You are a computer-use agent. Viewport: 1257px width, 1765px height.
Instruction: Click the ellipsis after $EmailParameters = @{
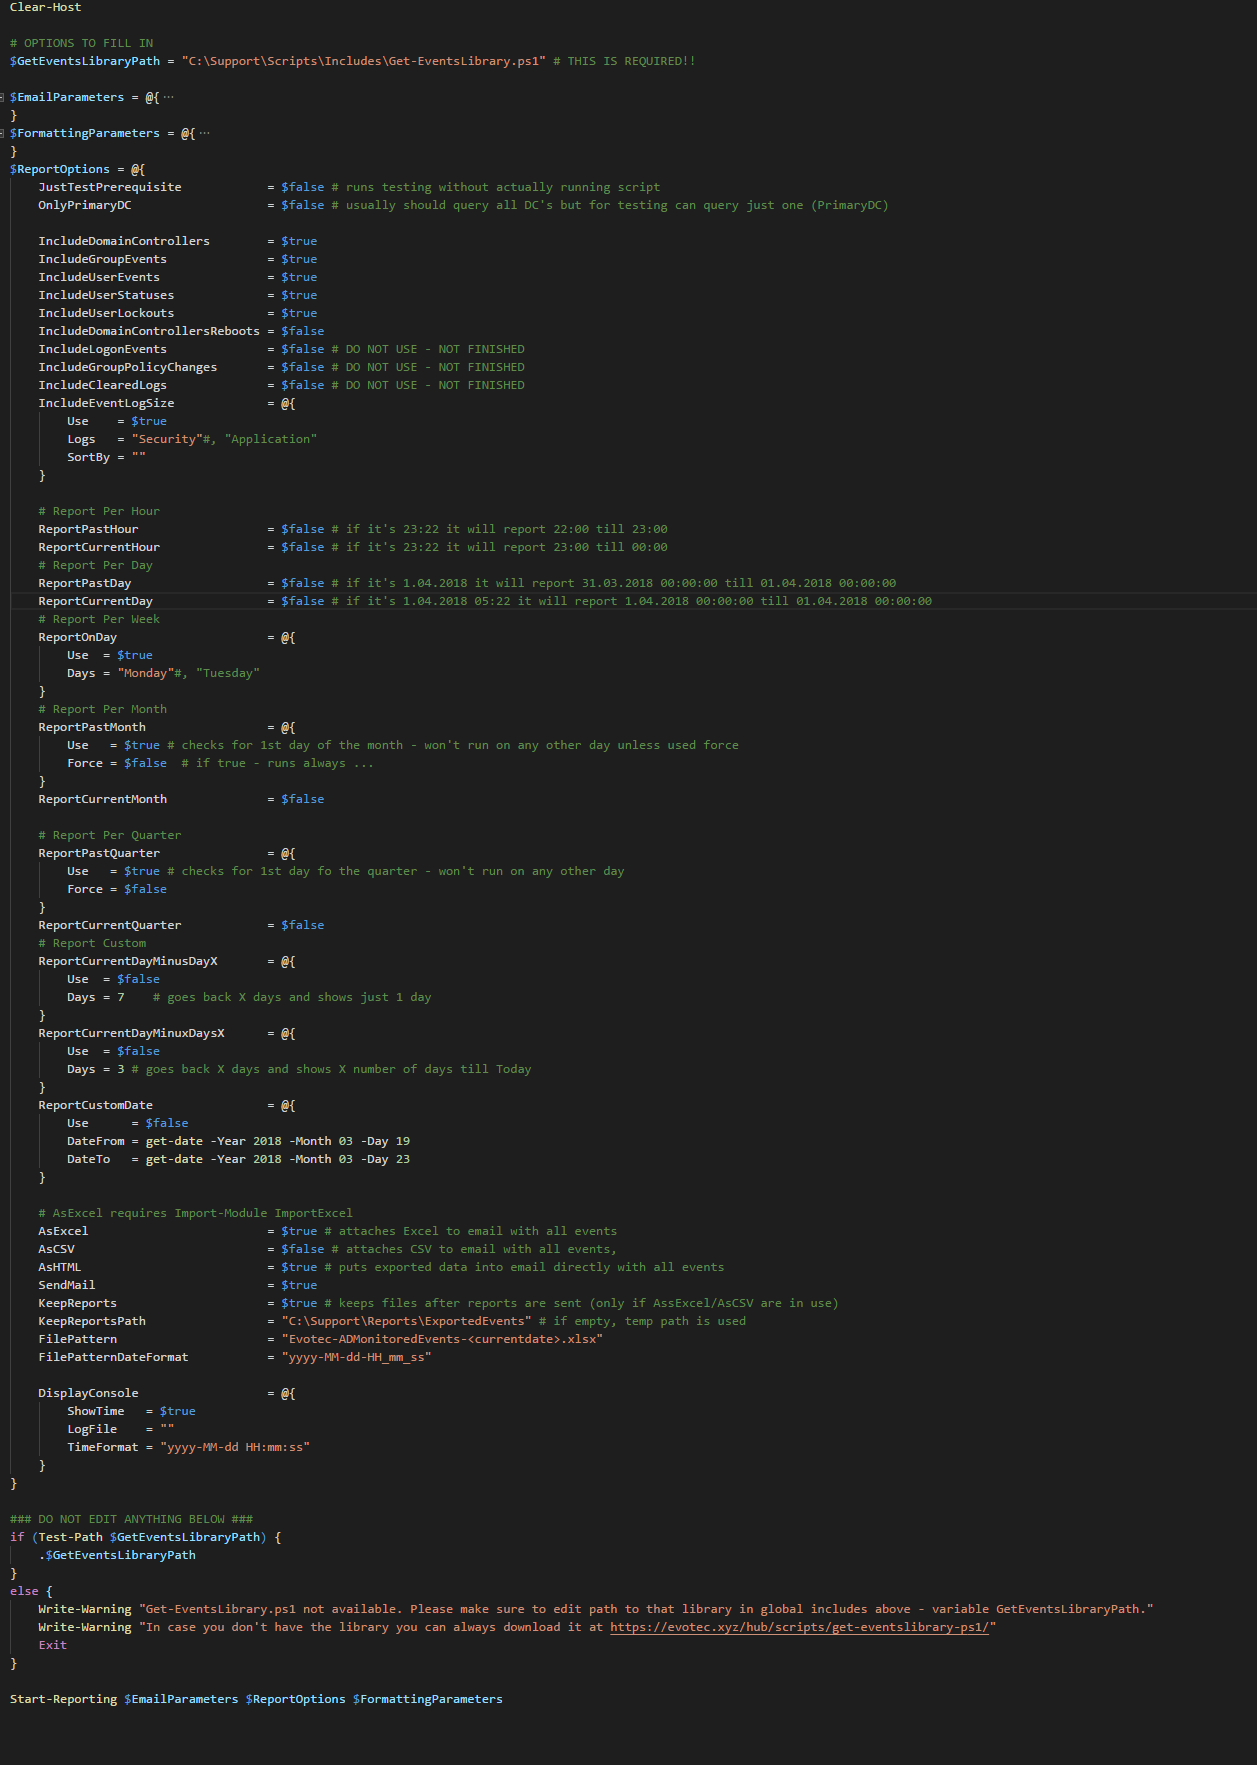(x=168, y=97)
